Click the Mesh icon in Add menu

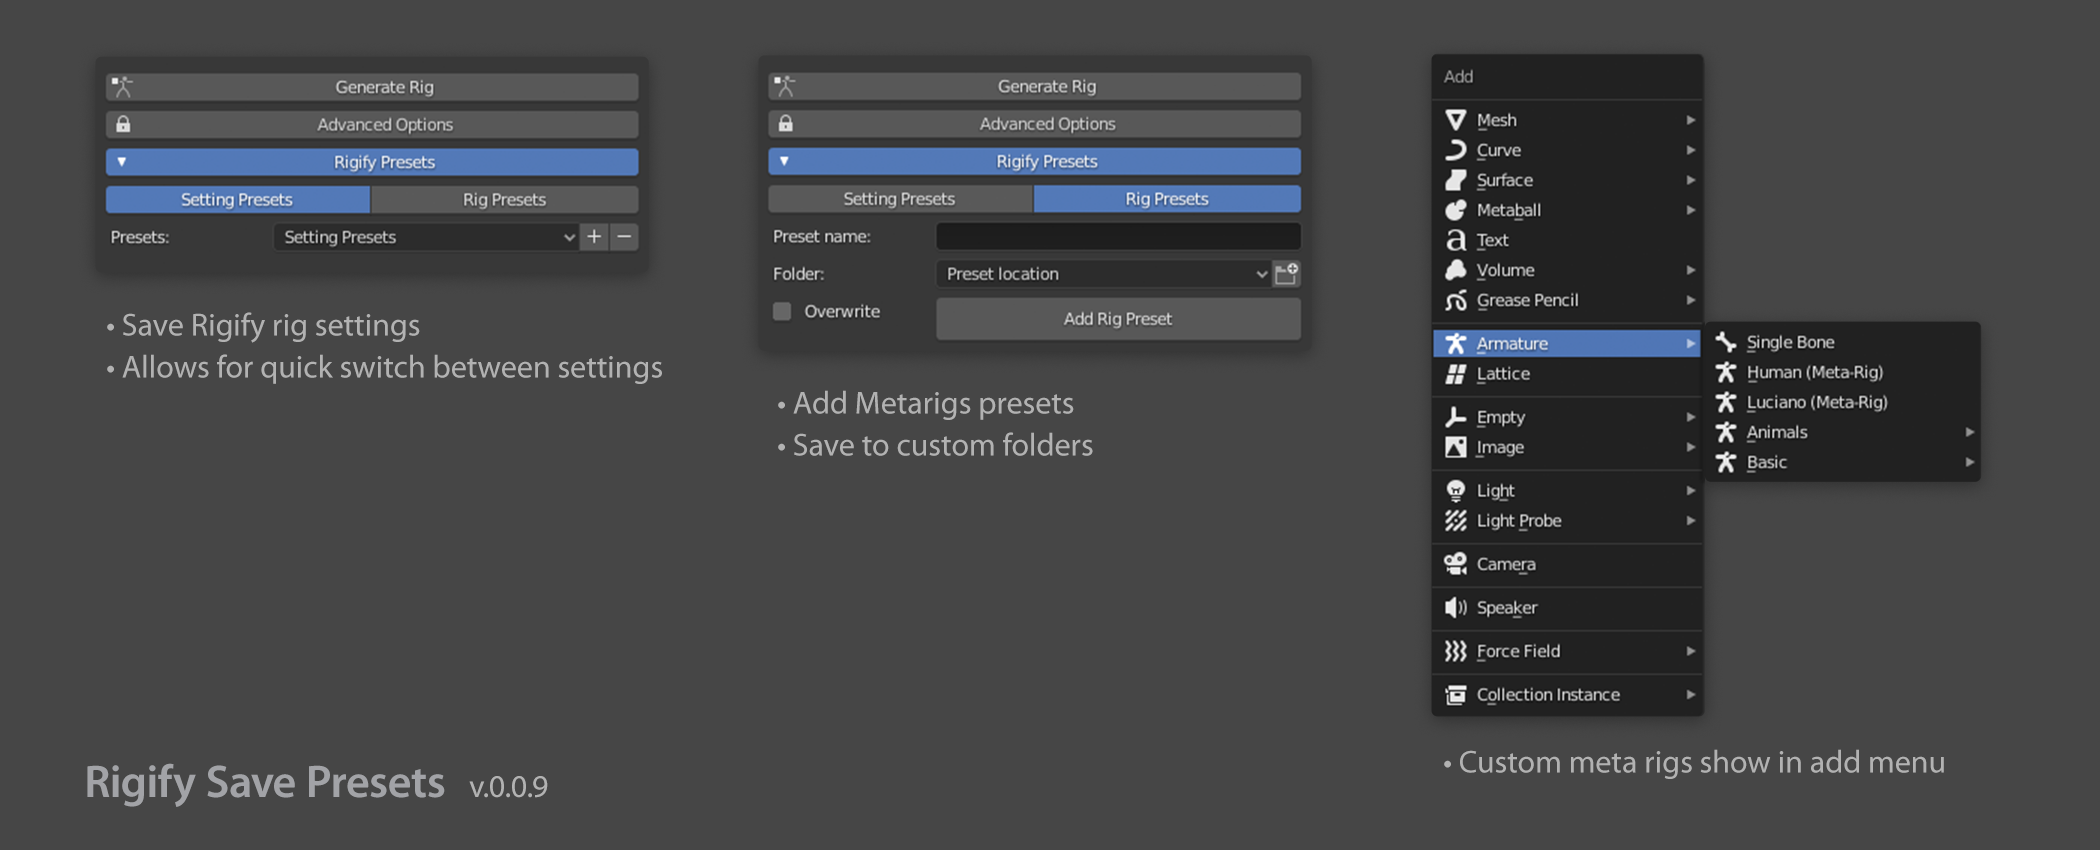pyautogui.click(x=1456, y=120)
